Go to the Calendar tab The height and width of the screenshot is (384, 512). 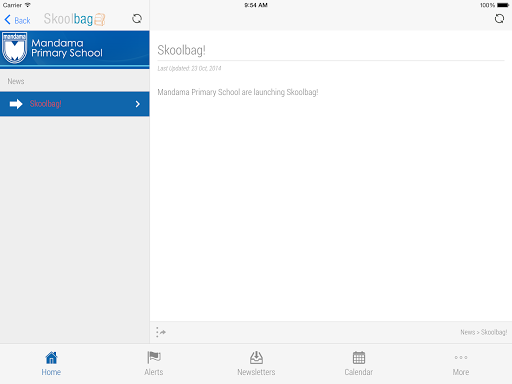pyautogui.click(x=359, y=364)
